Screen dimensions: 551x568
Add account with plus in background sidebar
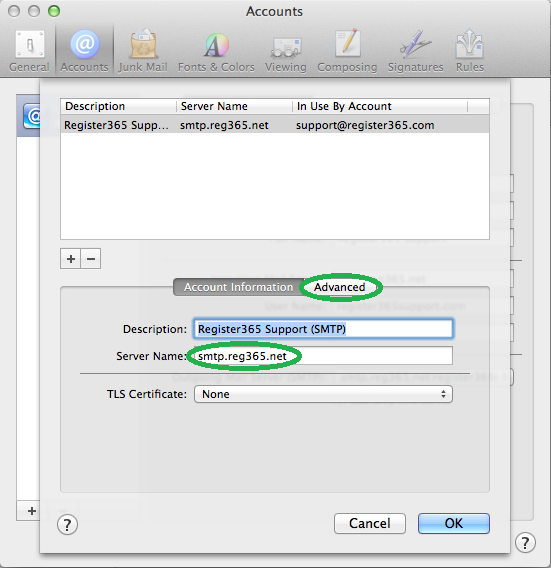pyautogui.click(x=32, y=511)
